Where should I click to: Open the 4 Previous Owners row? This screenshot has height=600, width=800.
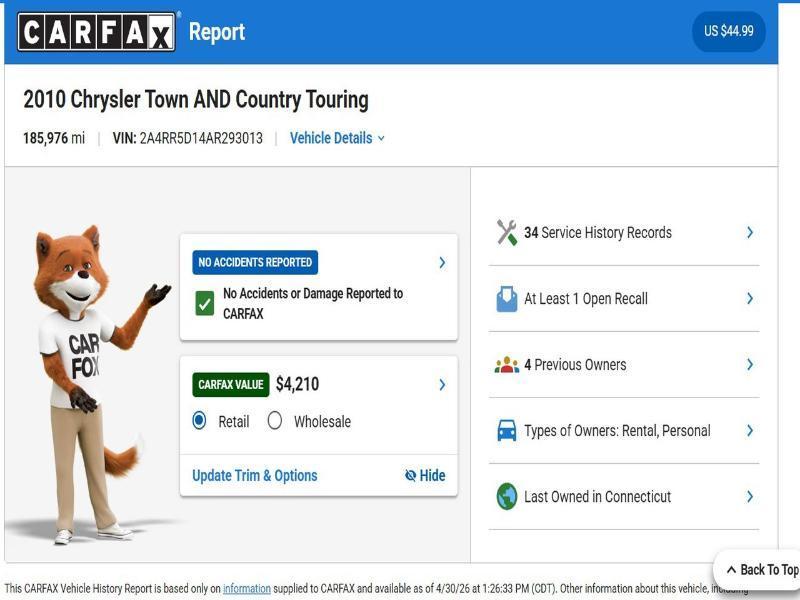[x=623, y=365]
